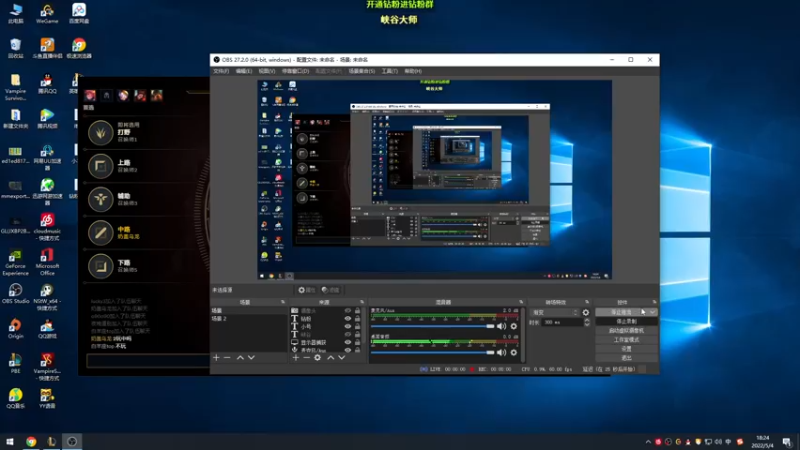800x450 pixels.
Task: Mute the 麦克风/Aux channel speaker icon
Action: pos(502,326)
